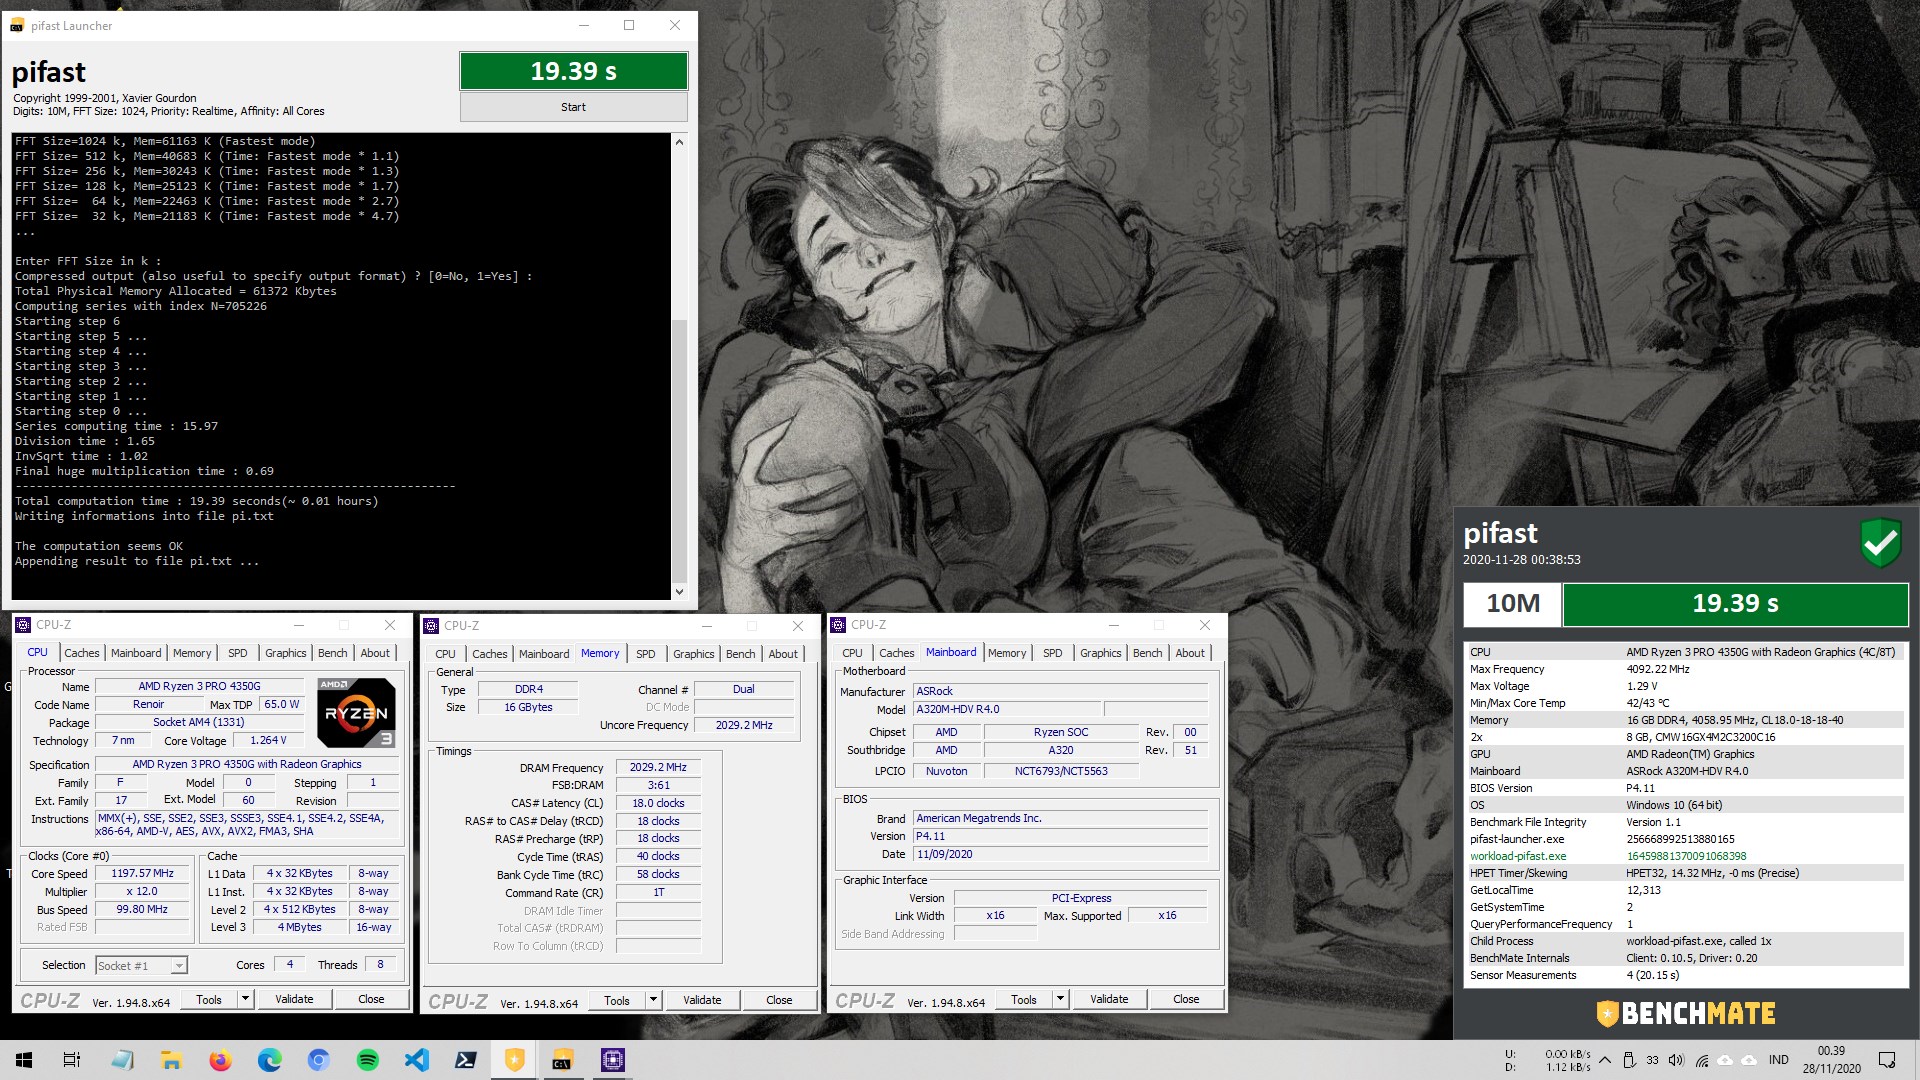This screenshot has height=1080, width=1920.
Task: Open the volume control tray icon
Action: click(1676, 1060)
